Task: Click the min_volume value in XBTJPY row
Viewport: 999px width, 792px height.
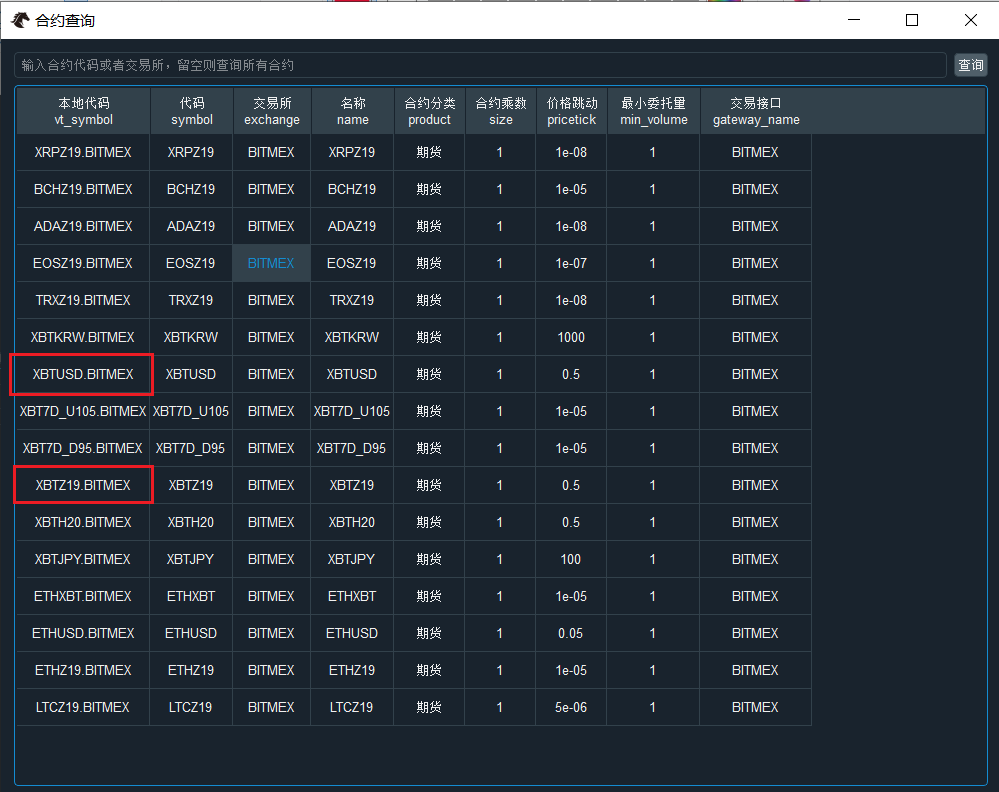Action: 653,559
